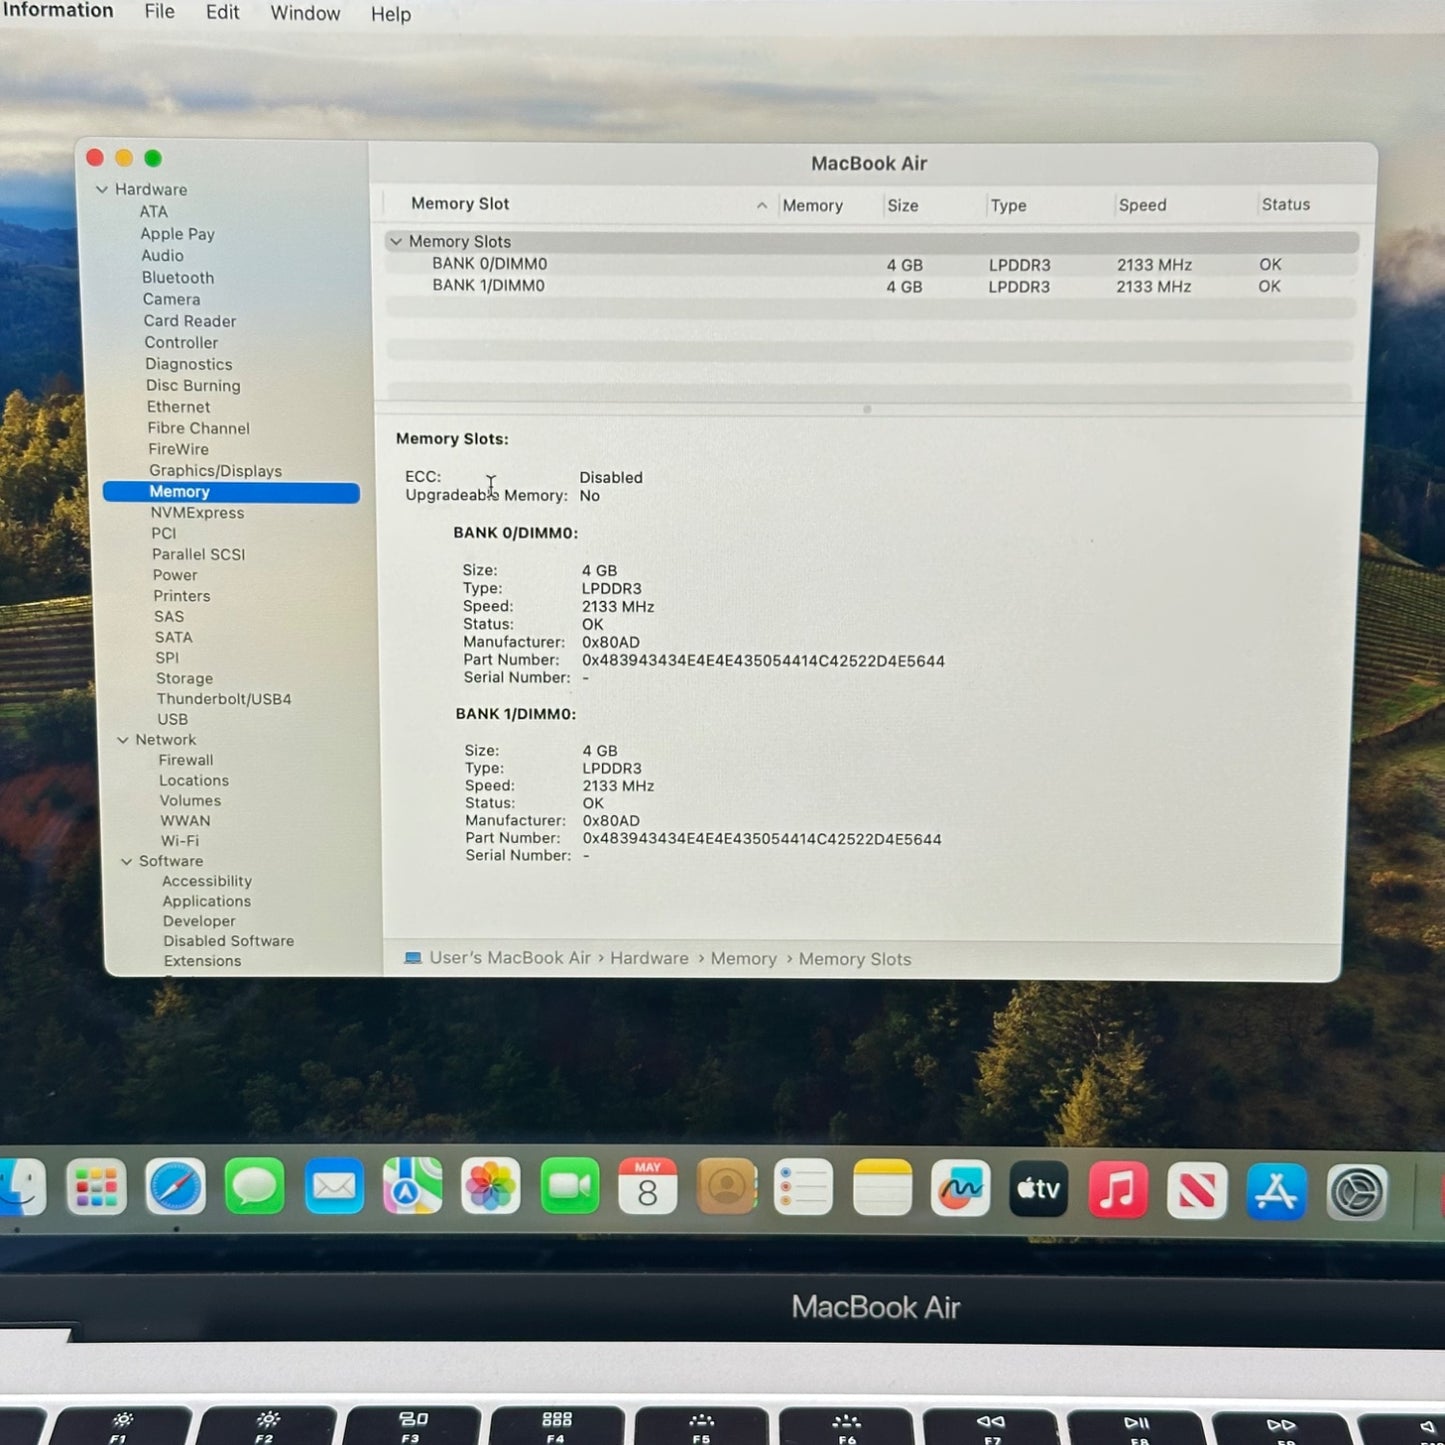Viewport: 1445px width, 1445px height.
Task: Select NVMExpress in the sidebar
Action: click(197, 513)
